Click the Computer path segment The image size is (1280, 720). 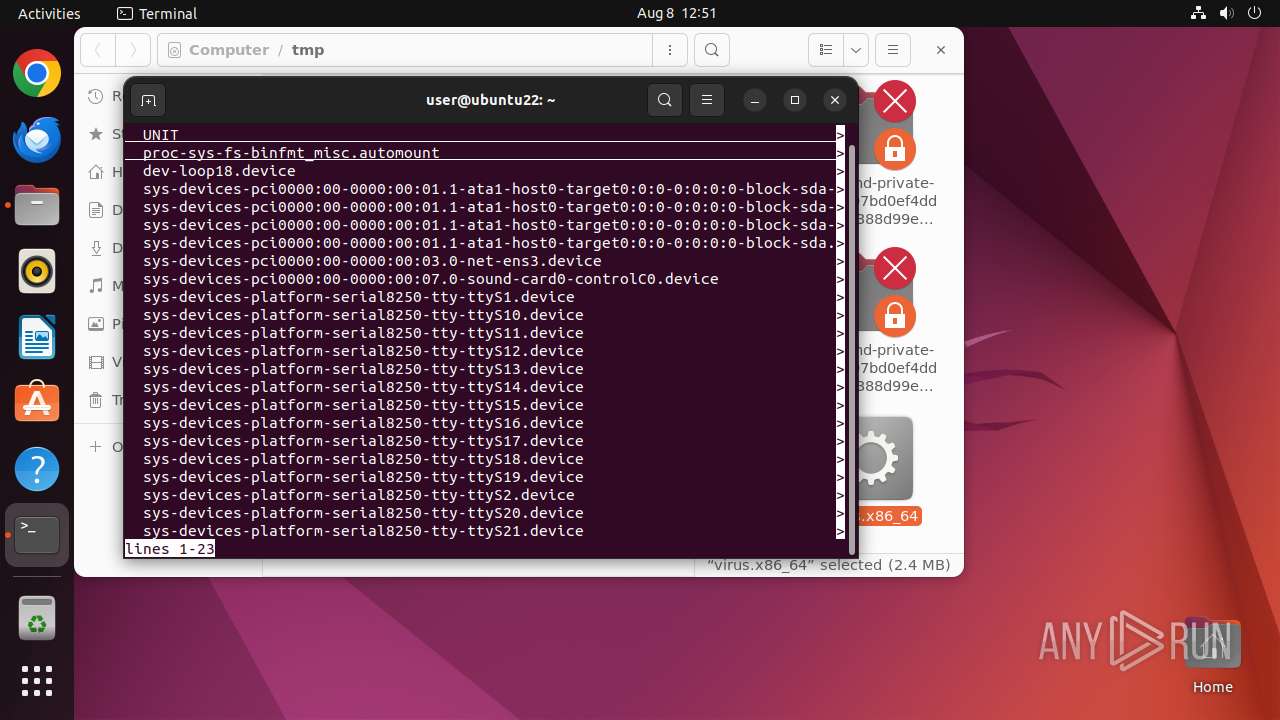click(x=229, y=50)
